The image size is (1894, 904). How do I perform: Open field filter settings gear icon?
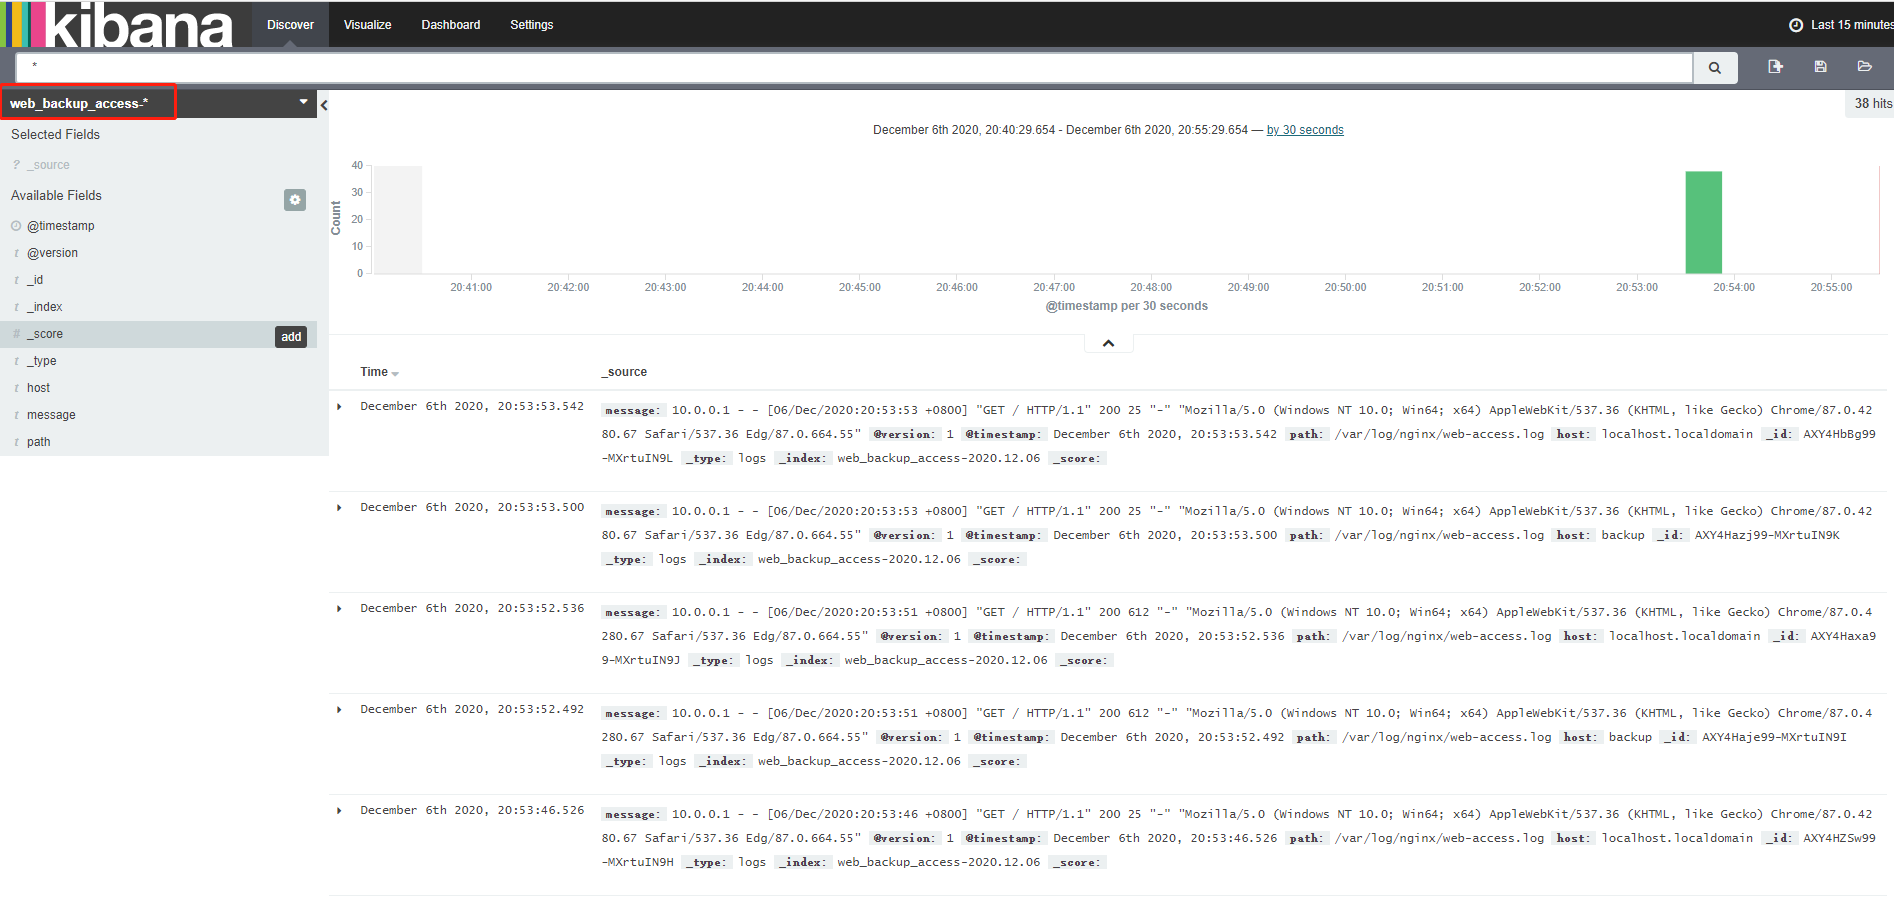(295, 200)
